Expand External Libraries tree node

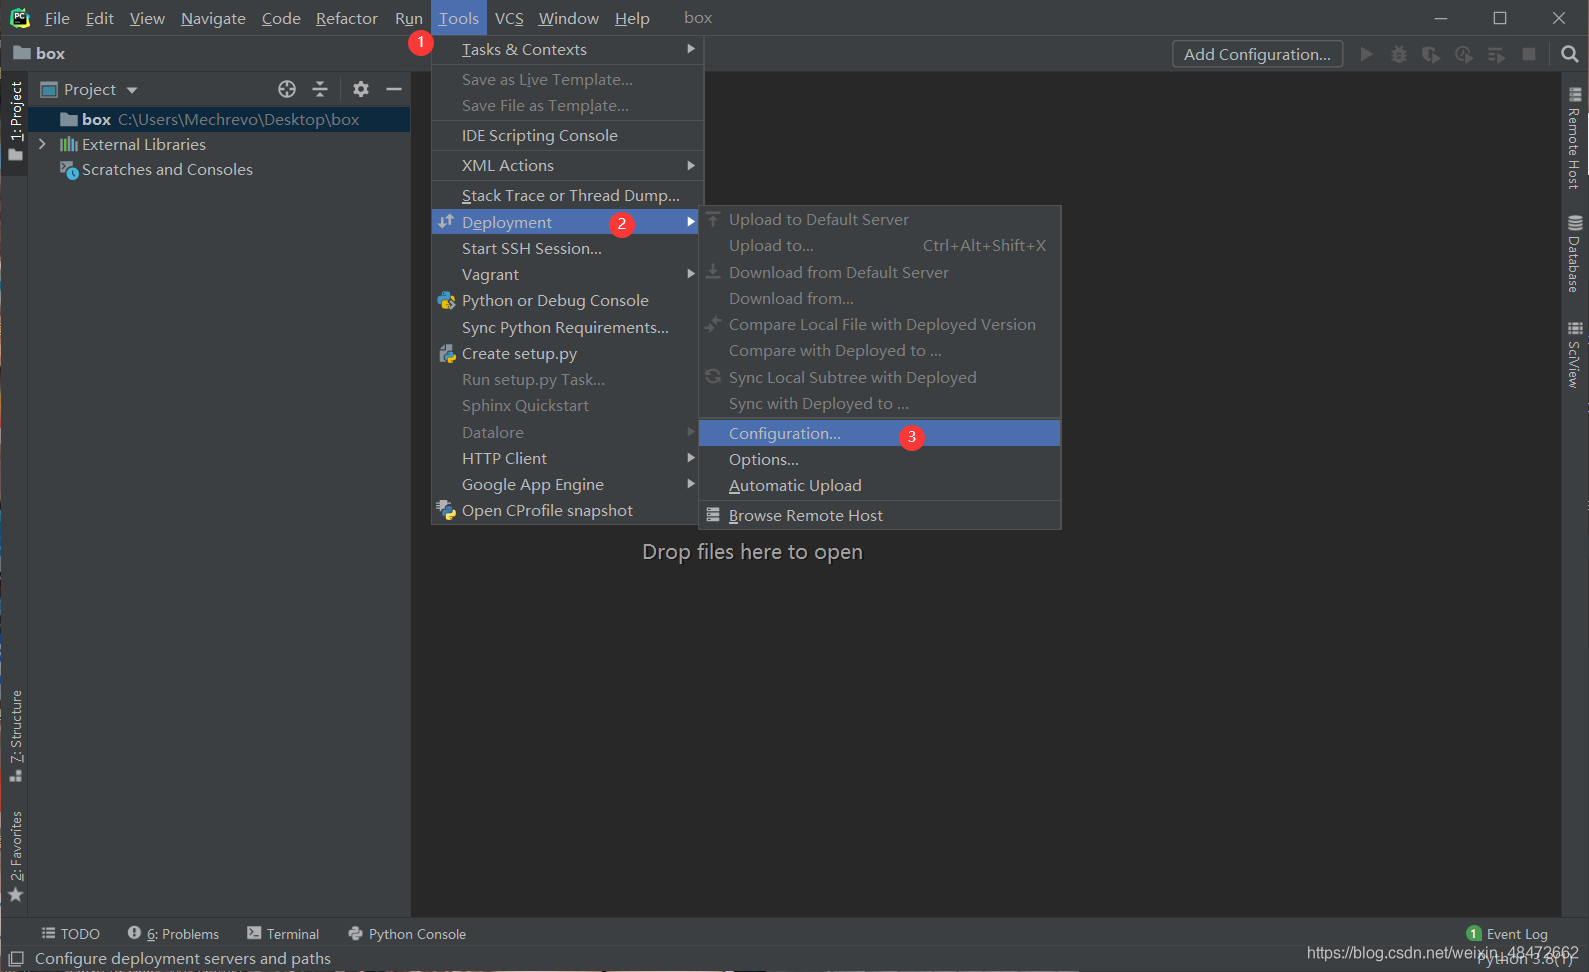(42, 144)
